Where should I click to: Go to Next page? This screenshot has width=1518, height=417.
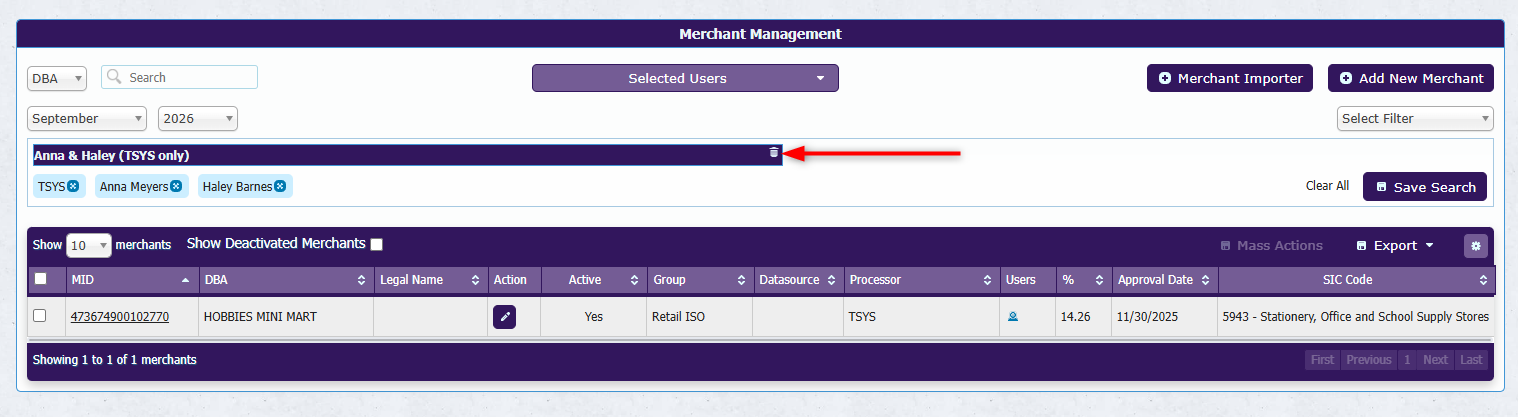pyautogui.click(x=1435, y=360)
